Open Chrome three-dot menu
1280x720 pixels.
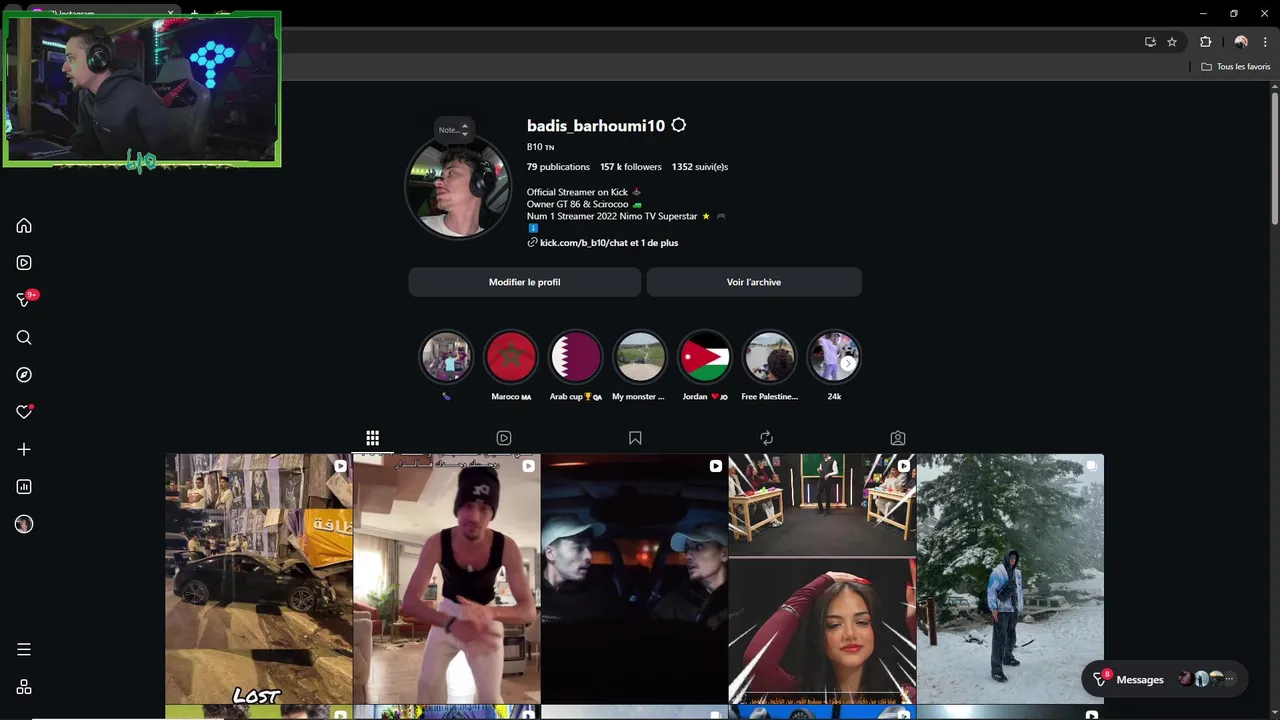[x=1265, y=42]
